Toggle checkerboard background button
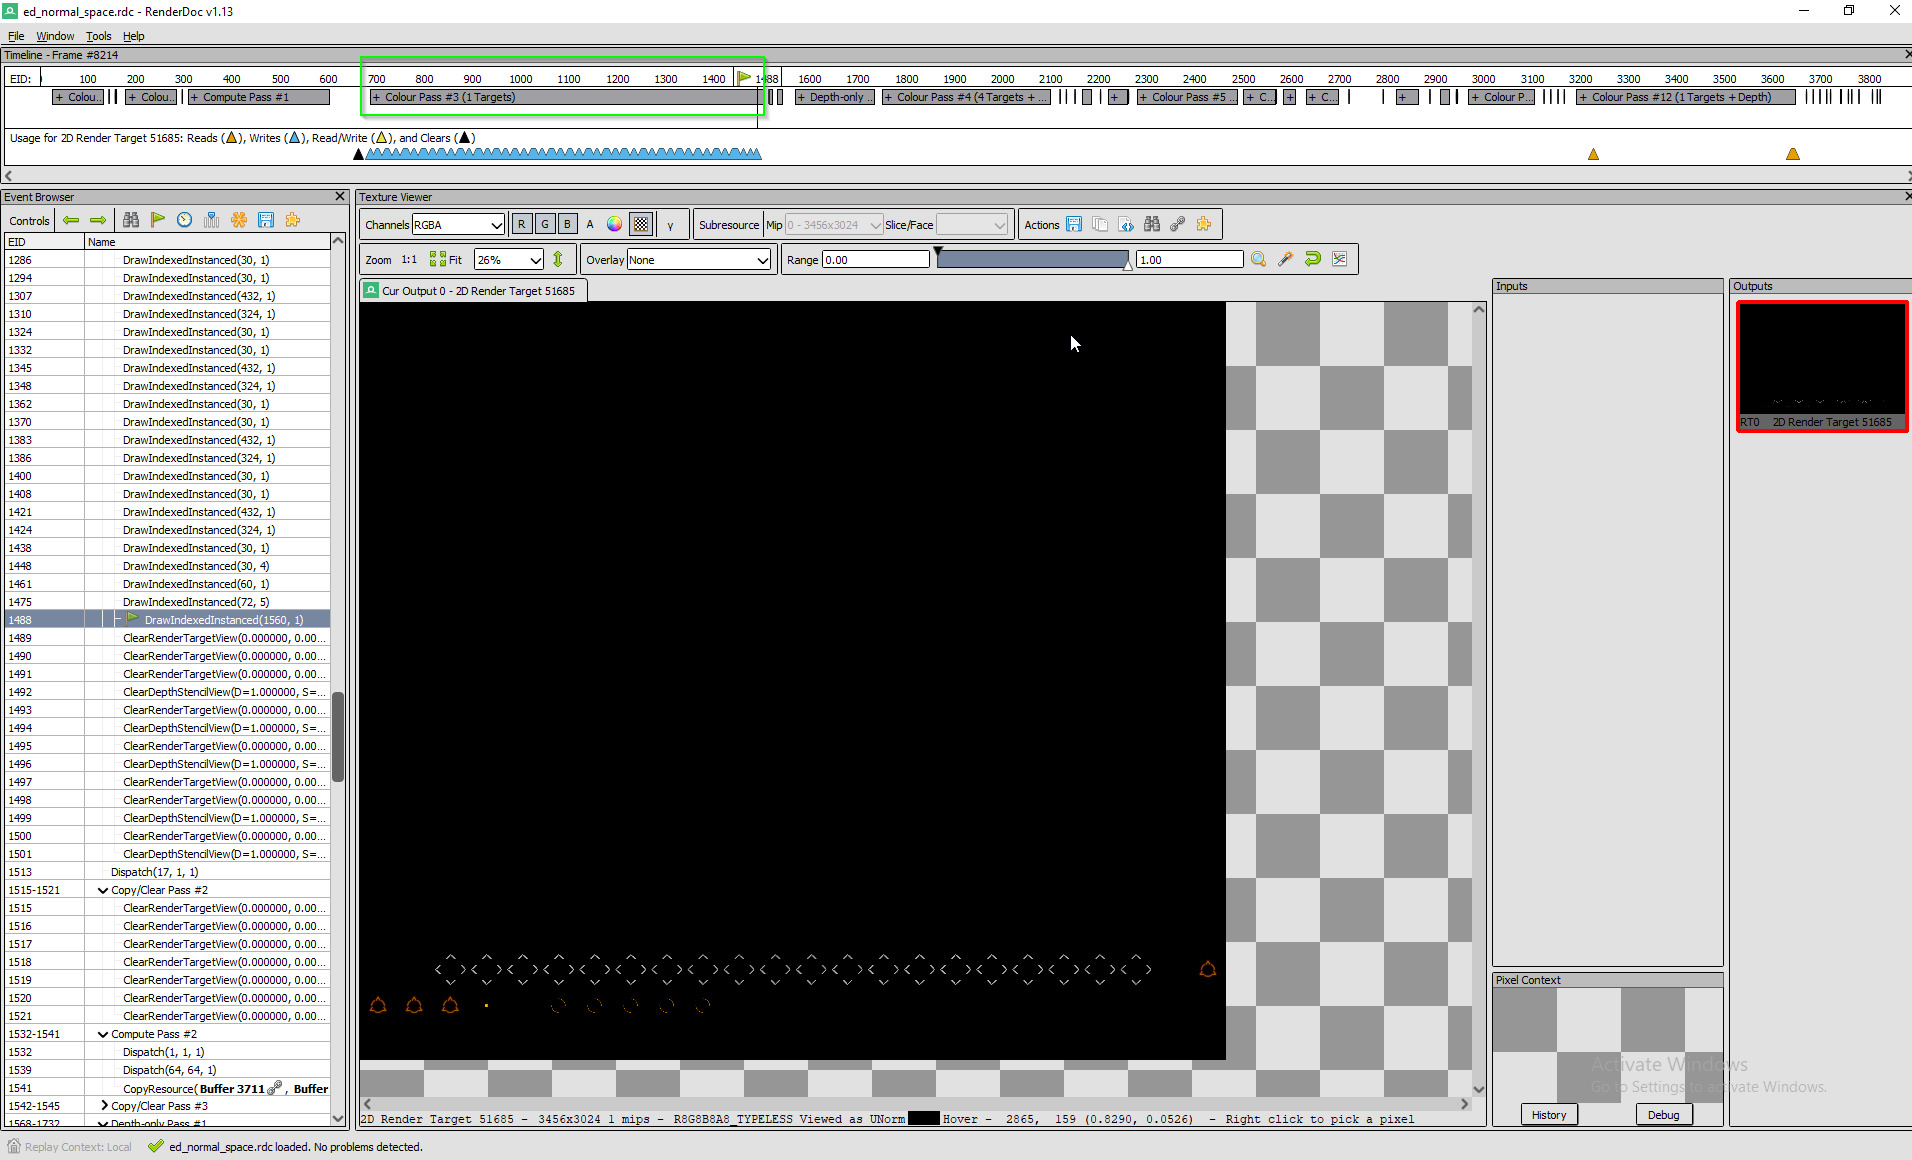The height and width of the screenshot is (1160, 1912). (x=641, y=224)
